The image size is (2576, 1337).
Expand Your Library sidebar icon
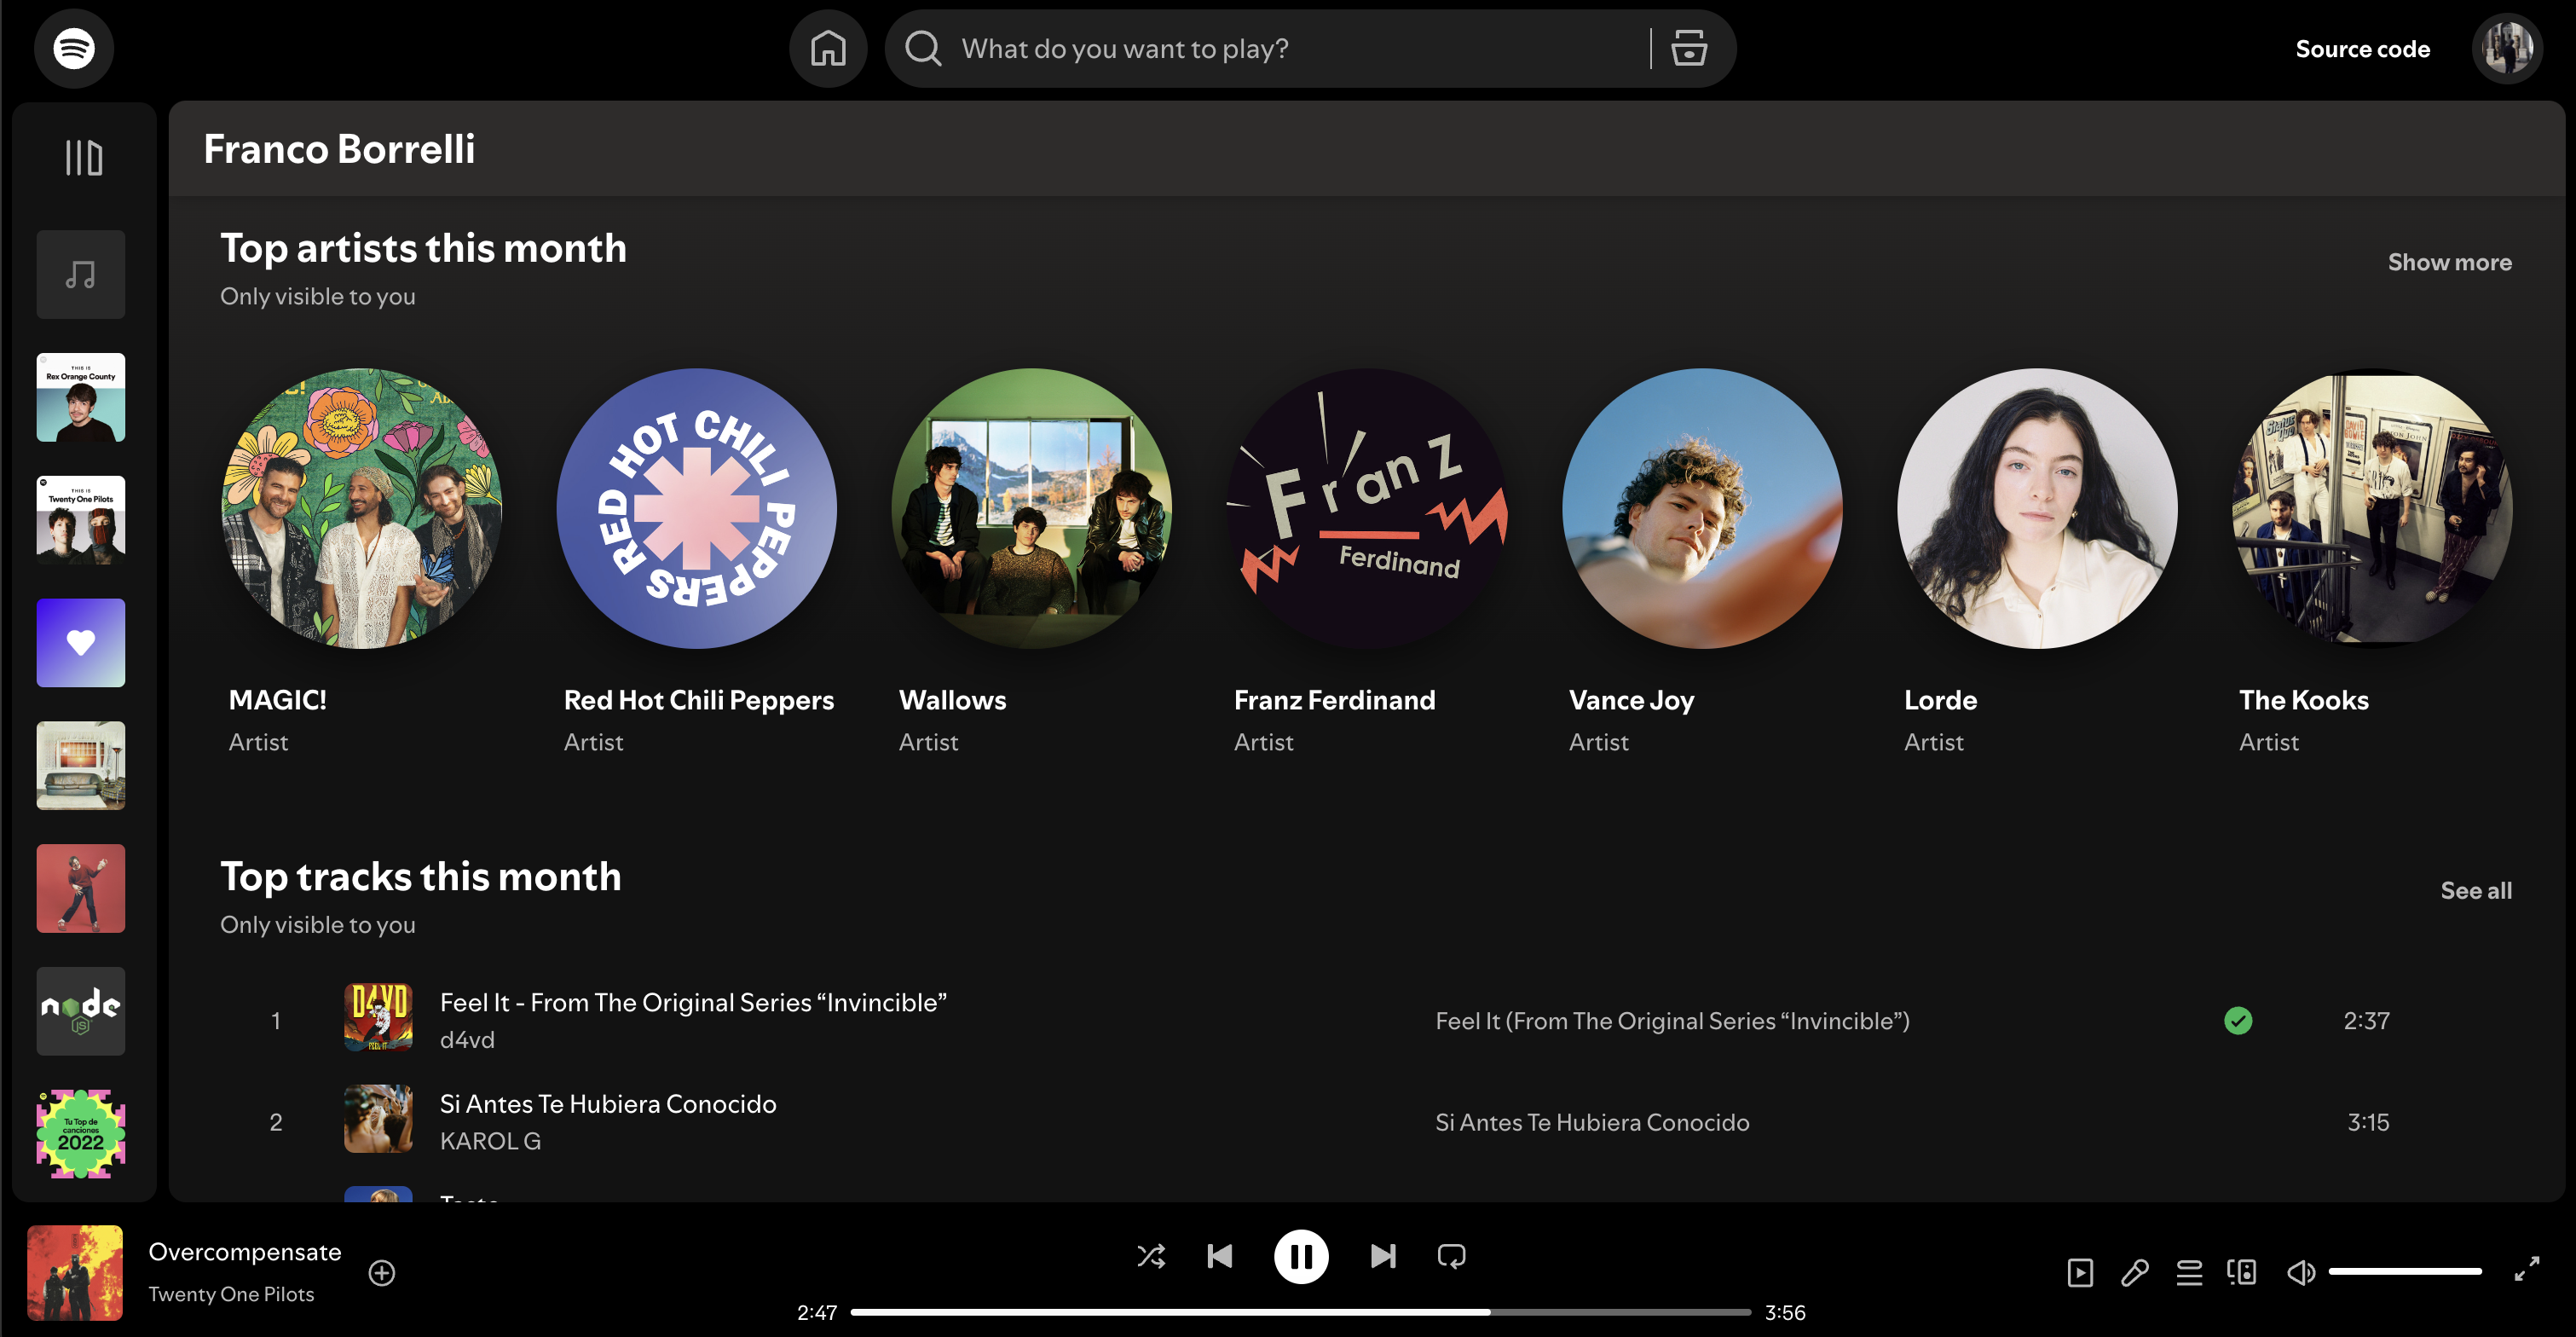click(x=84, y=158)
